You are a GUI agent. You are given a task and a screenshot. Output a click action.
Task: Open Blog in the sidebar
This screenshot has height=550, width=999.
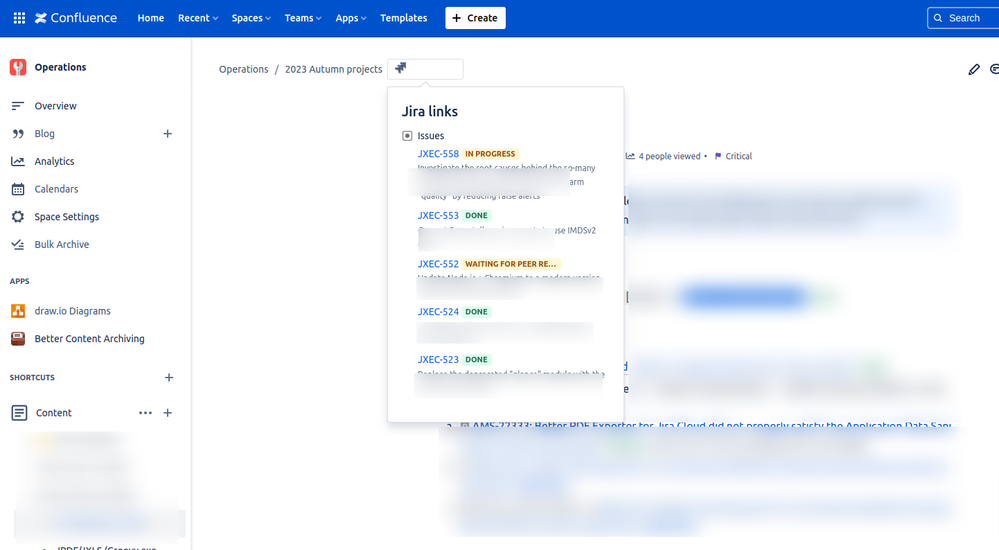[x=45, y=133]
